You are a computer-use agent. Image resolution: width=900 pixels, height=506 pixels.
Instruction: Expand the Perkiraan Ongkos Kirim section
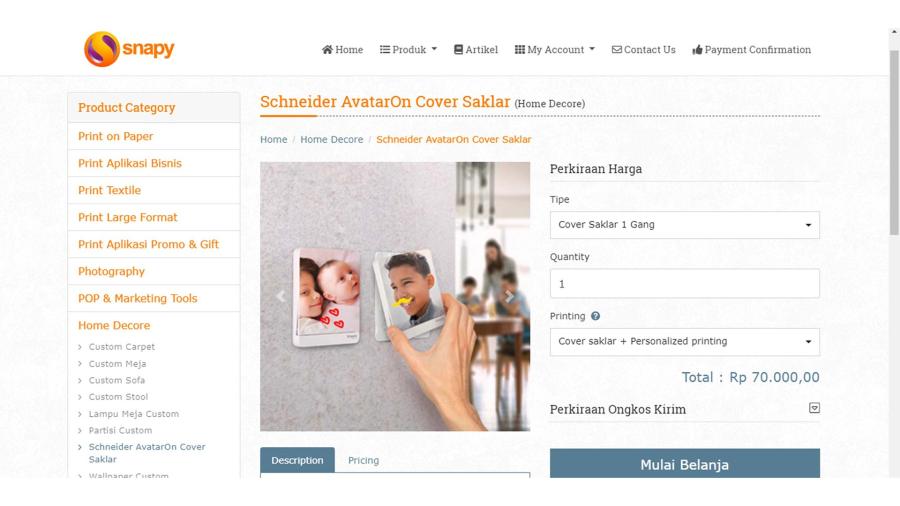pos(814,408)
